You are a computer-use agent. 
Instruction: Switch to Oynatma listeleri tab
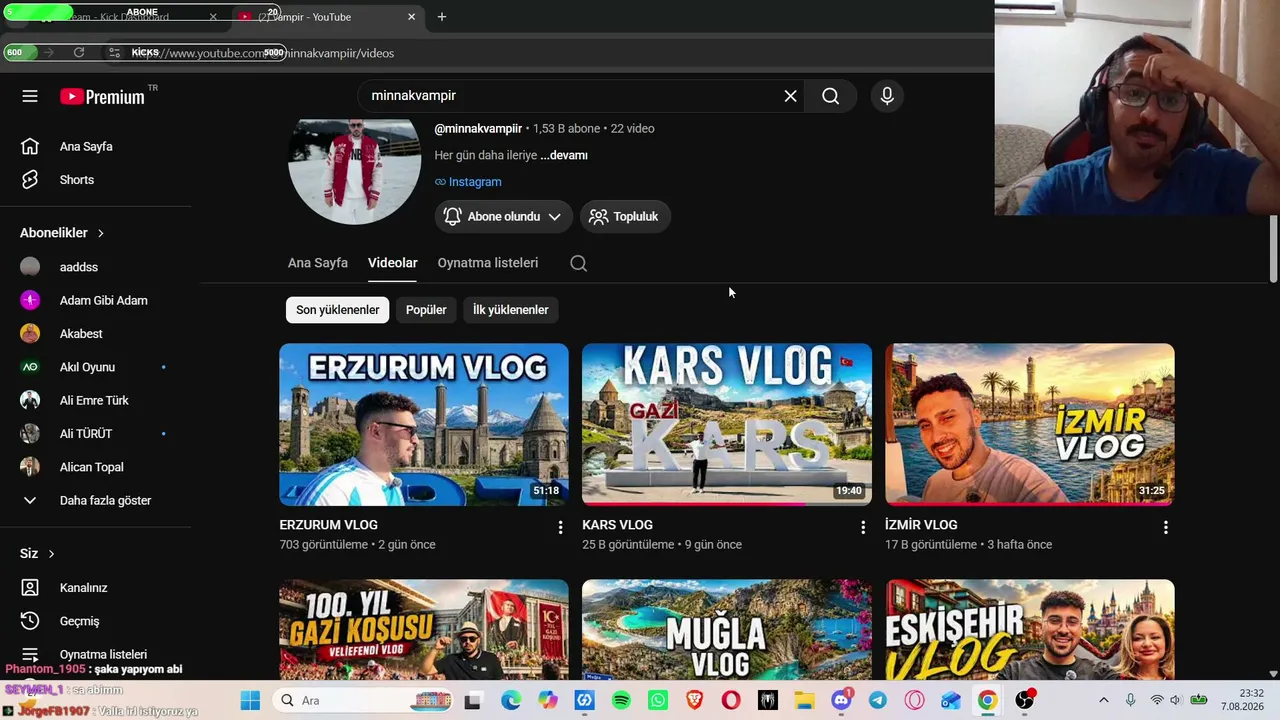488,263
